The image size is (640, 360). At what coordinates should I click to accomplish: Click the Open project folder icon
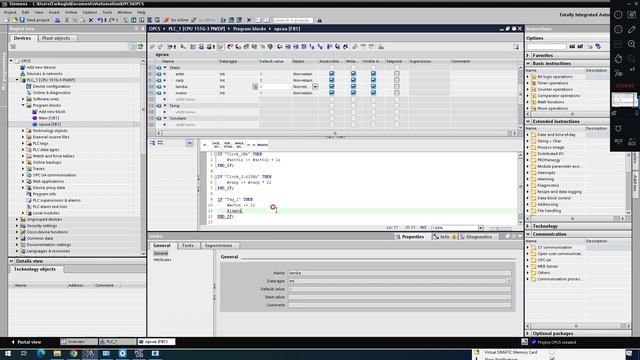15,20
